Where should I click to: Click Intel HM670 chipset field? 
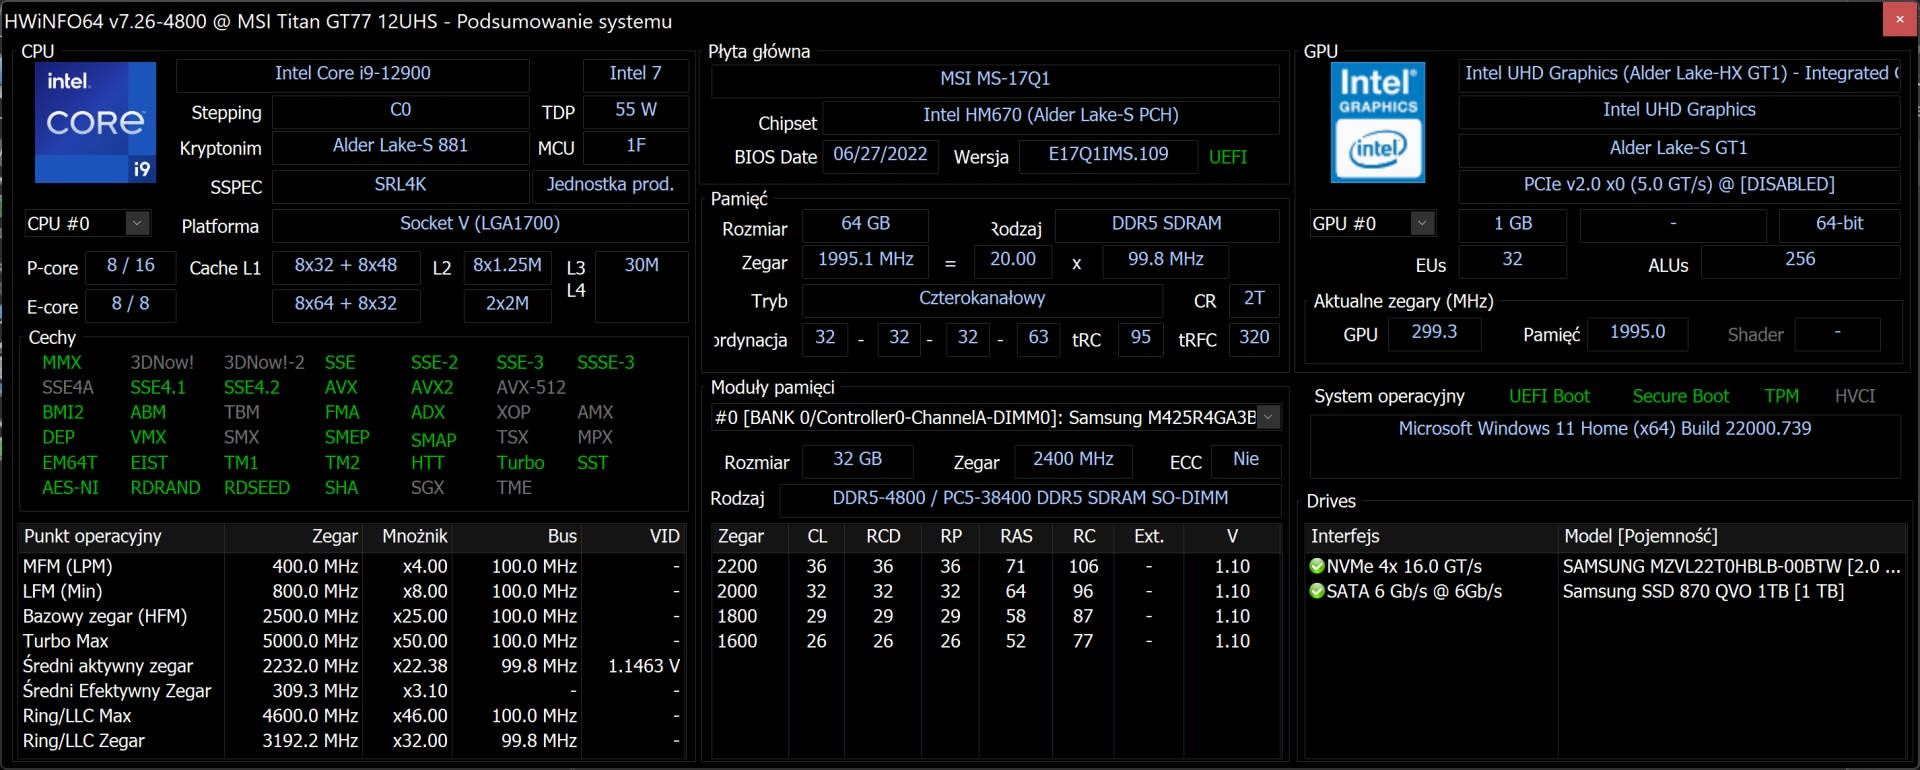pos(1050,116)
